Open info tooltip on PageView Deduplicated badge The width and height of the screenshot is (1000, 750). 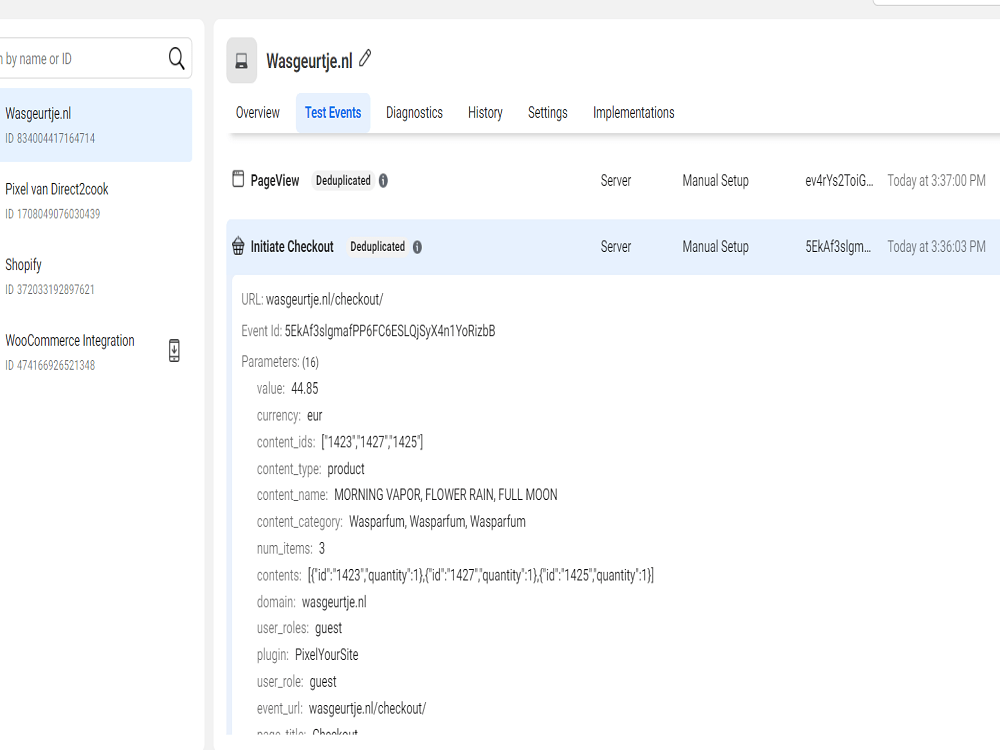click(384, 180)
